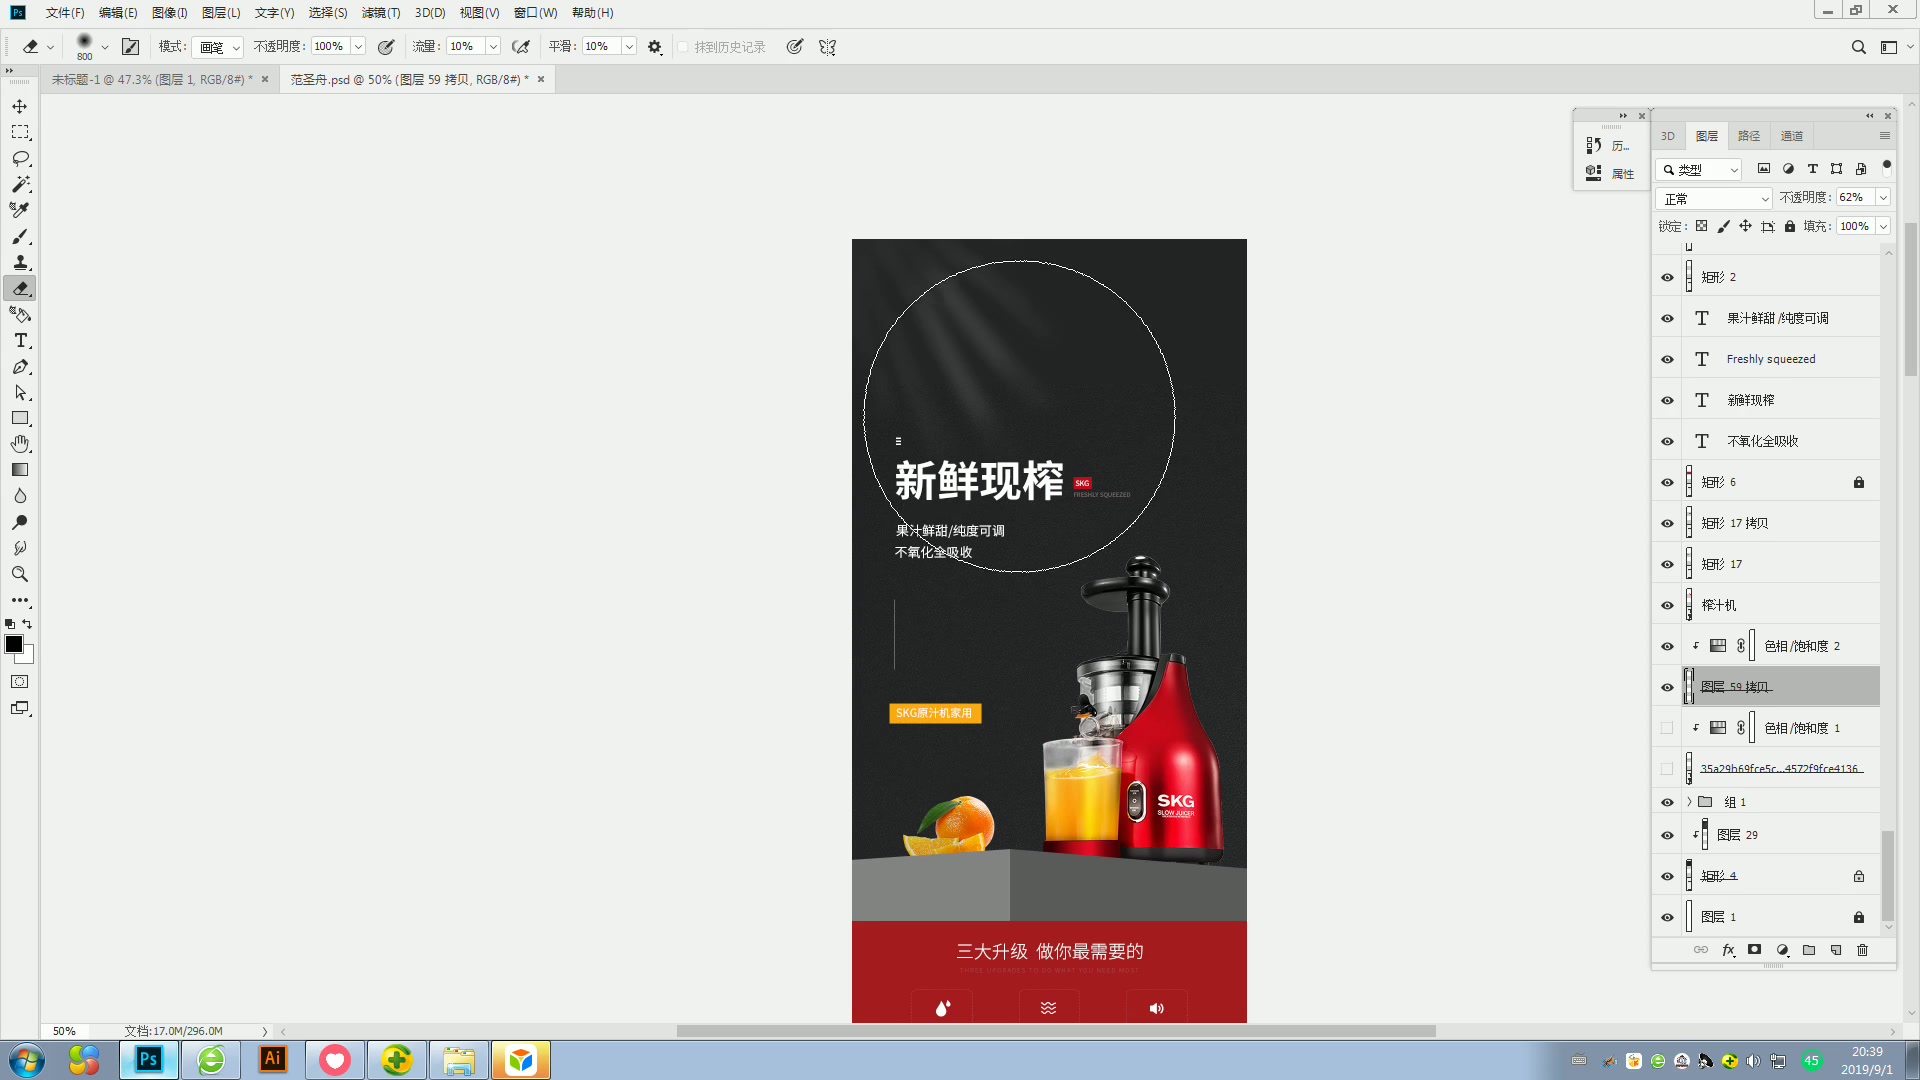Select the Zoom tool
This screenshot has height=1080, width=1920.
pos(20,574)
